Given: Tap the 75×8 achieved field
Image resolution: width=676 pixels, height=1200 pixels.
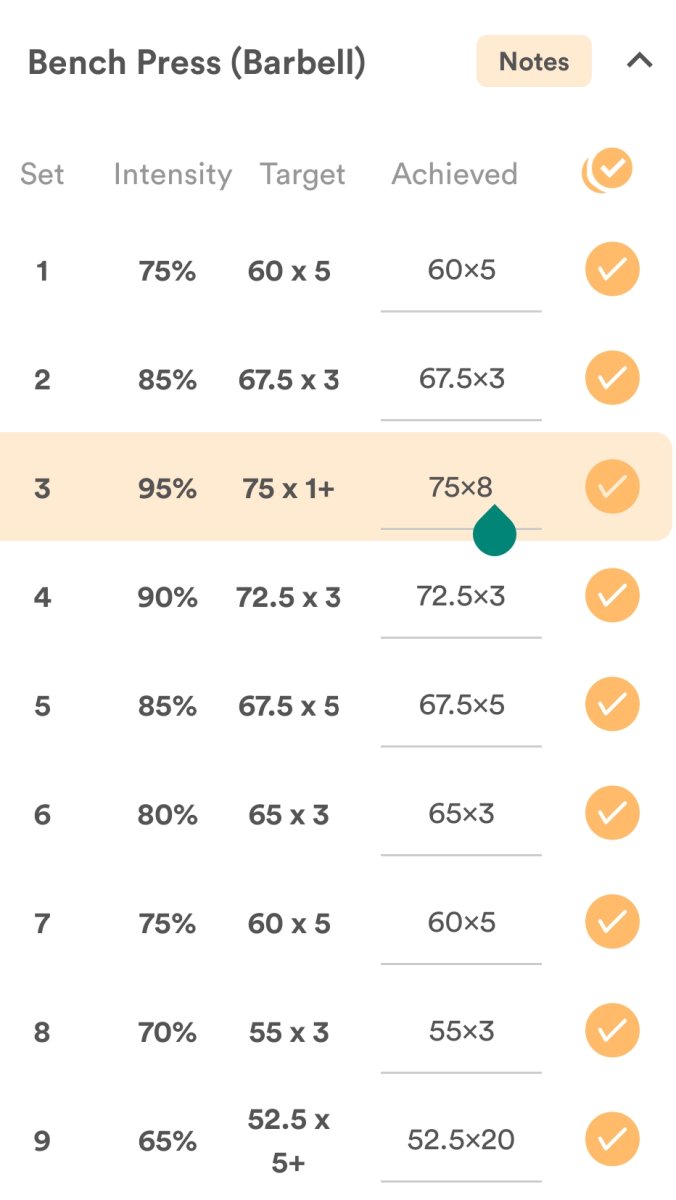Looking at the screenshot, I should coord(461,487).
